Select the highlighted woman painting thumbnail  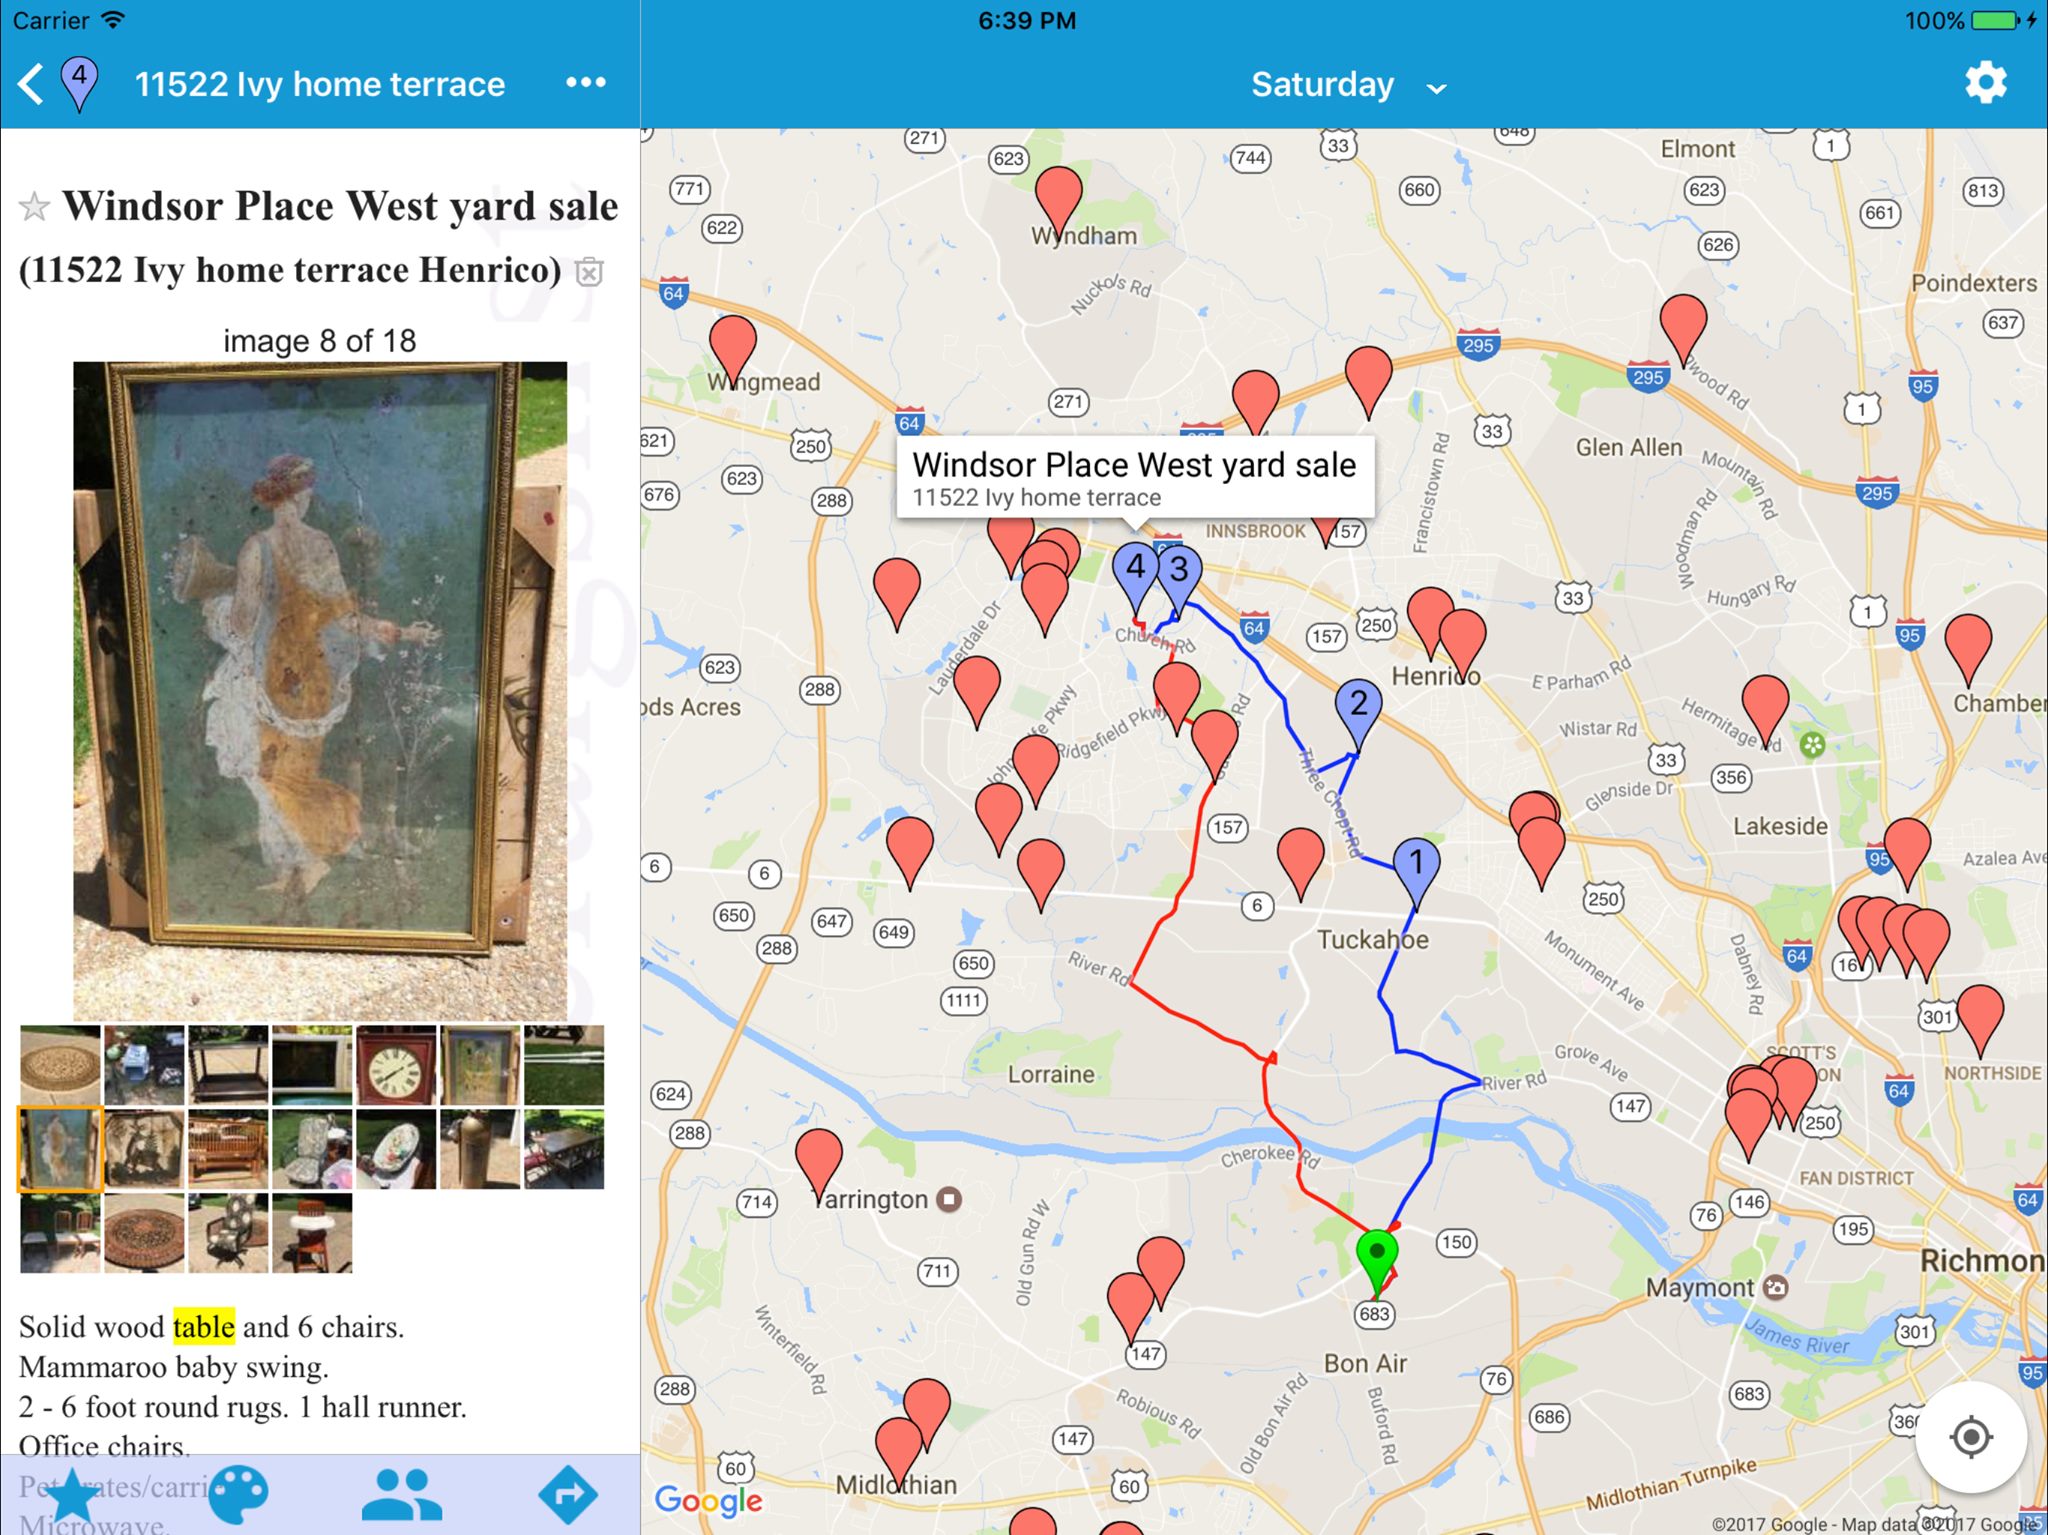pos(61,1149)
